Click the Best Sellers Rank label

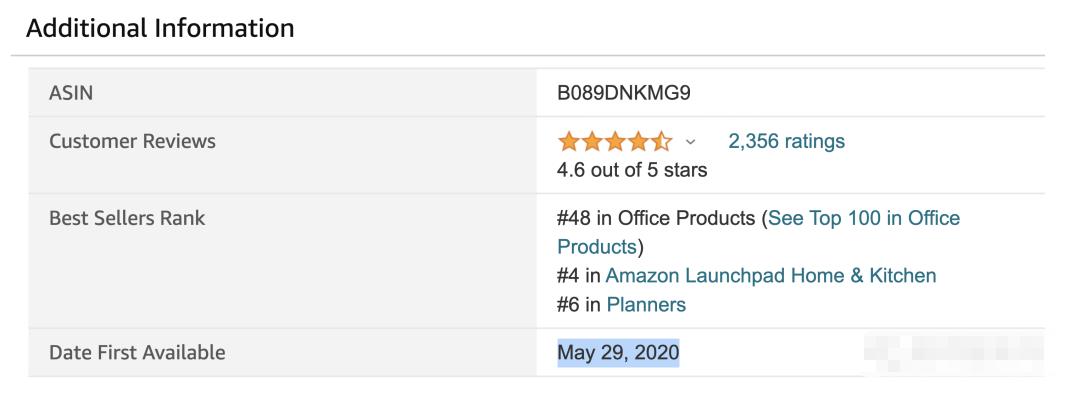tap(127, 218)
